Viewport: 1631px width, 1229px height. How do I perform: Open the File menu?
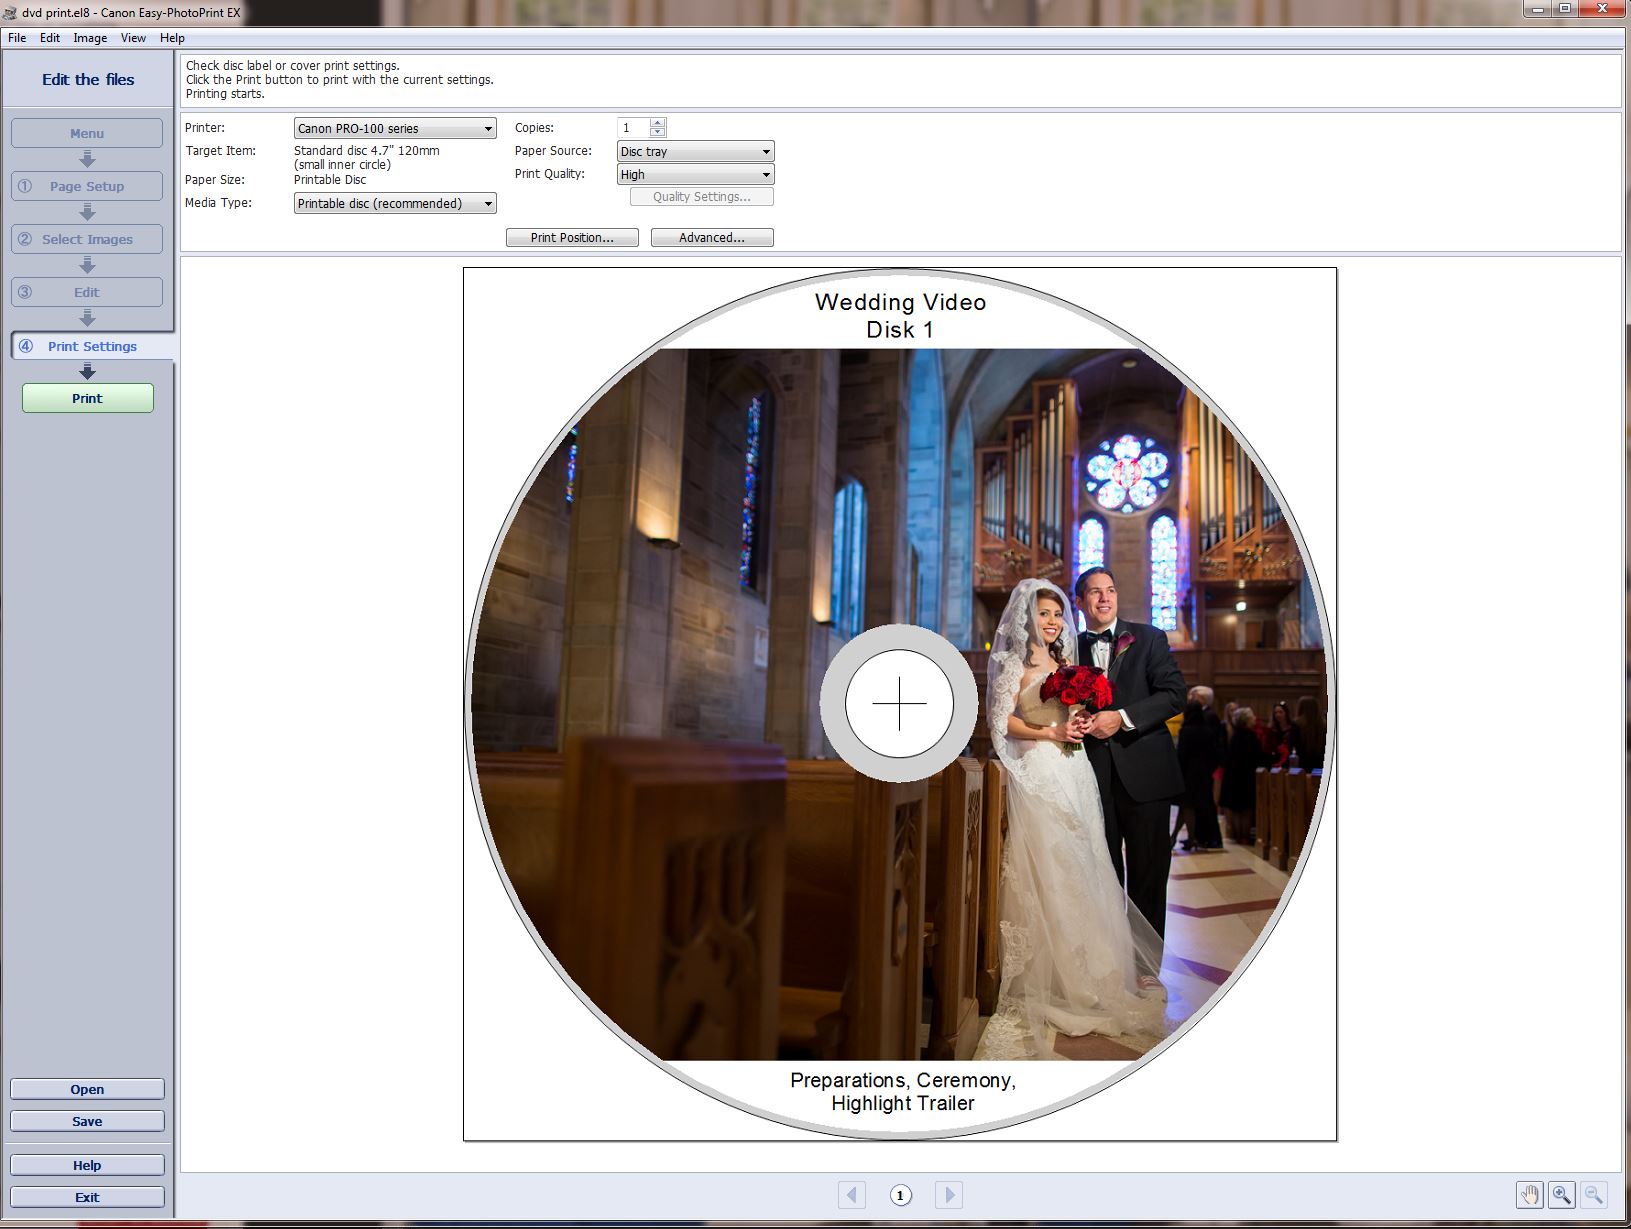16,37
